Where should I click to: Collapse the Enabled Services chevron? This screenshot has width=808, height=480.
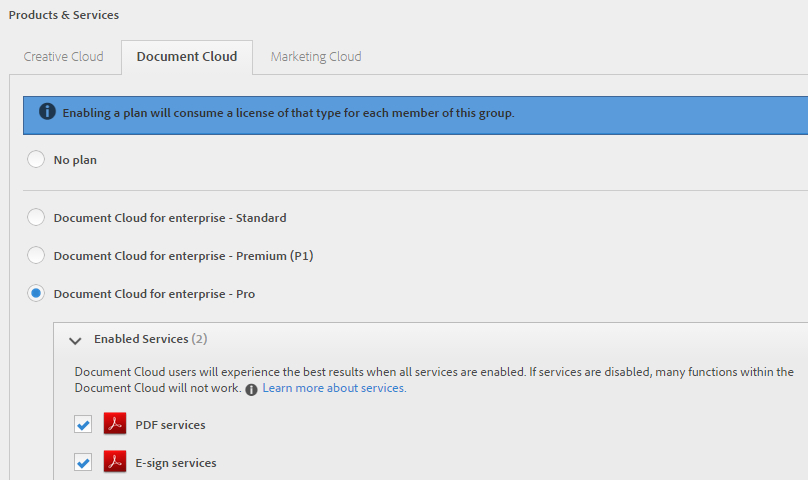[x=75, y=340]
